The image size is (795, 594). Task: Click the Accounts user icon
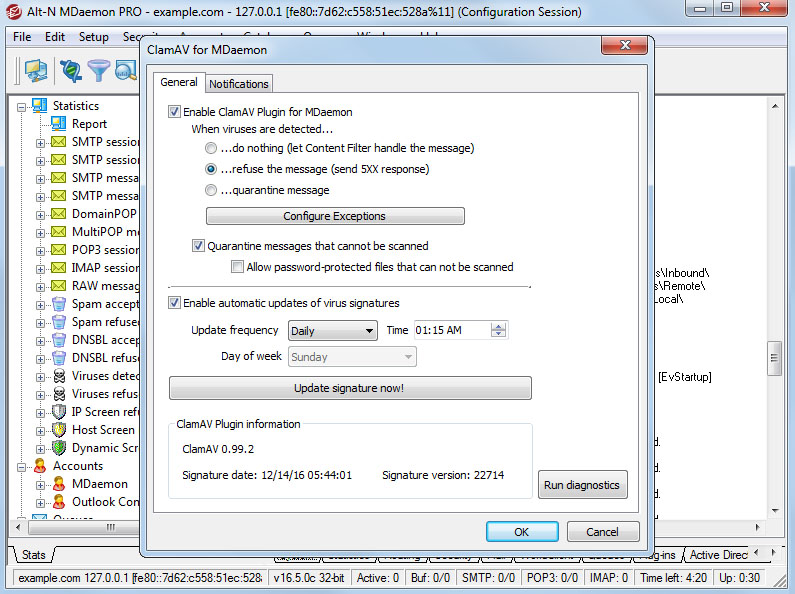point(40,466)
